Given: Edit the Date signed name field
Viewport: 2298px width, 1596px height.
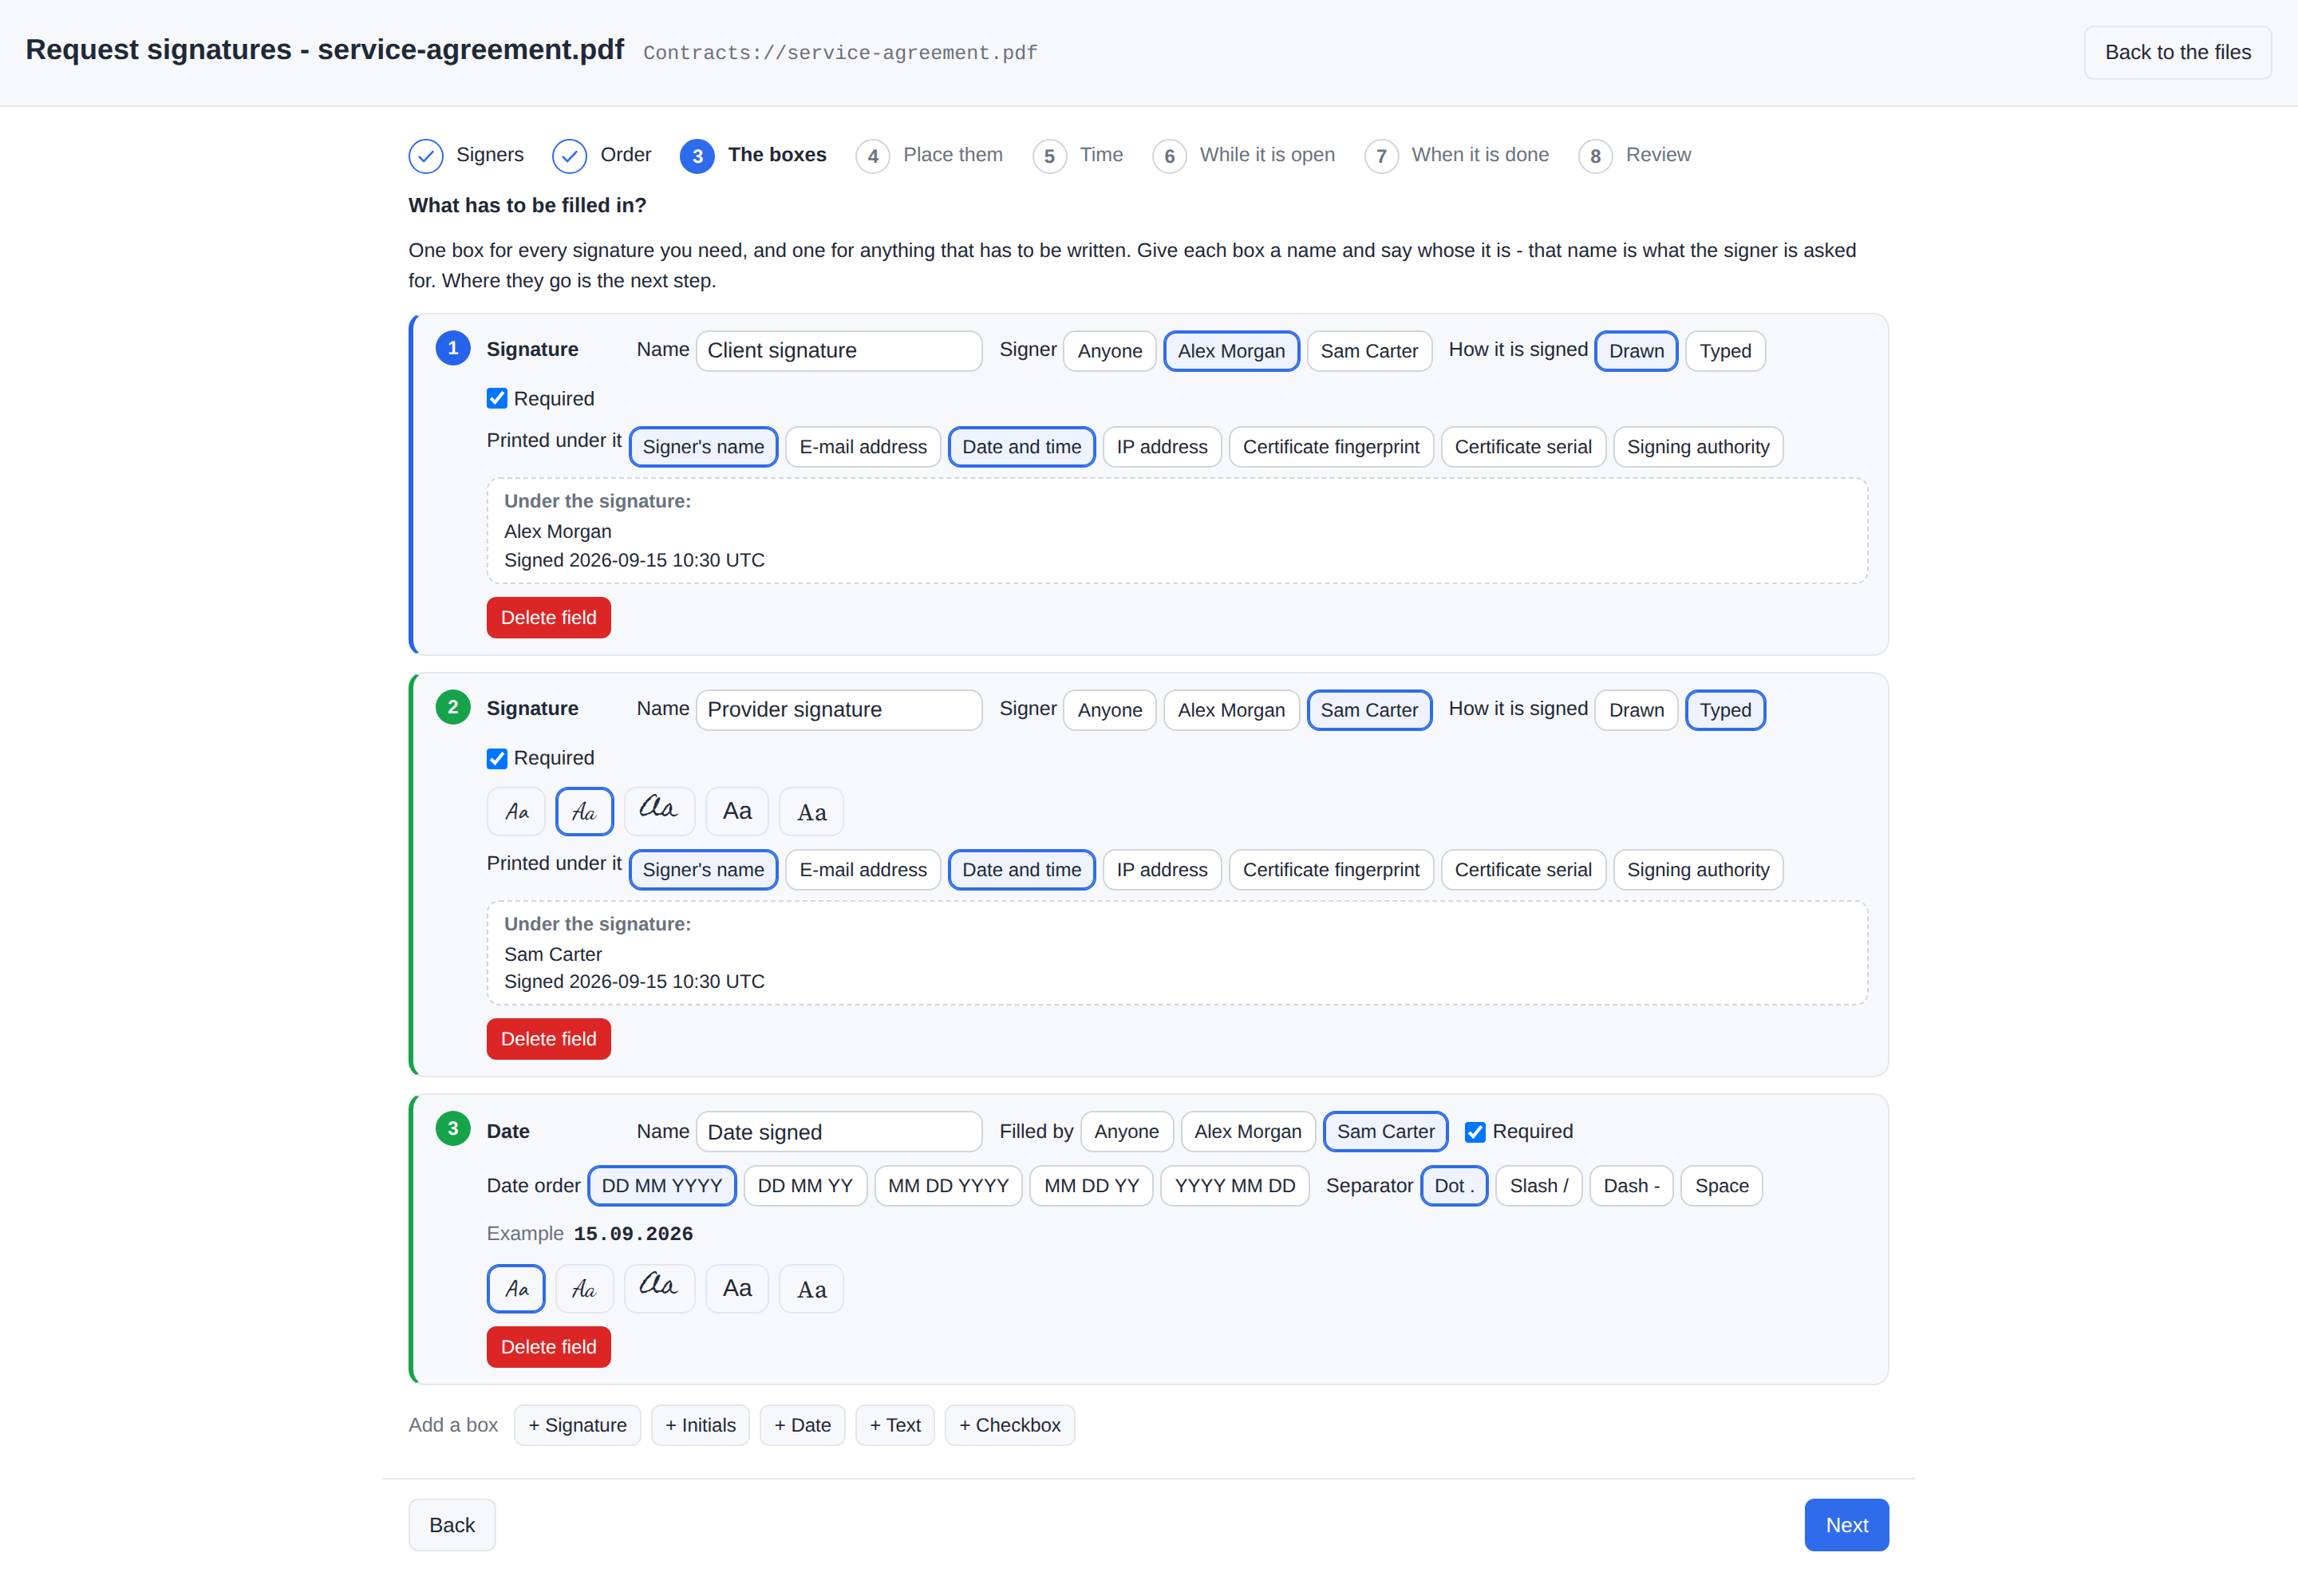Looking at the screenshot, I should [839, 1131].
